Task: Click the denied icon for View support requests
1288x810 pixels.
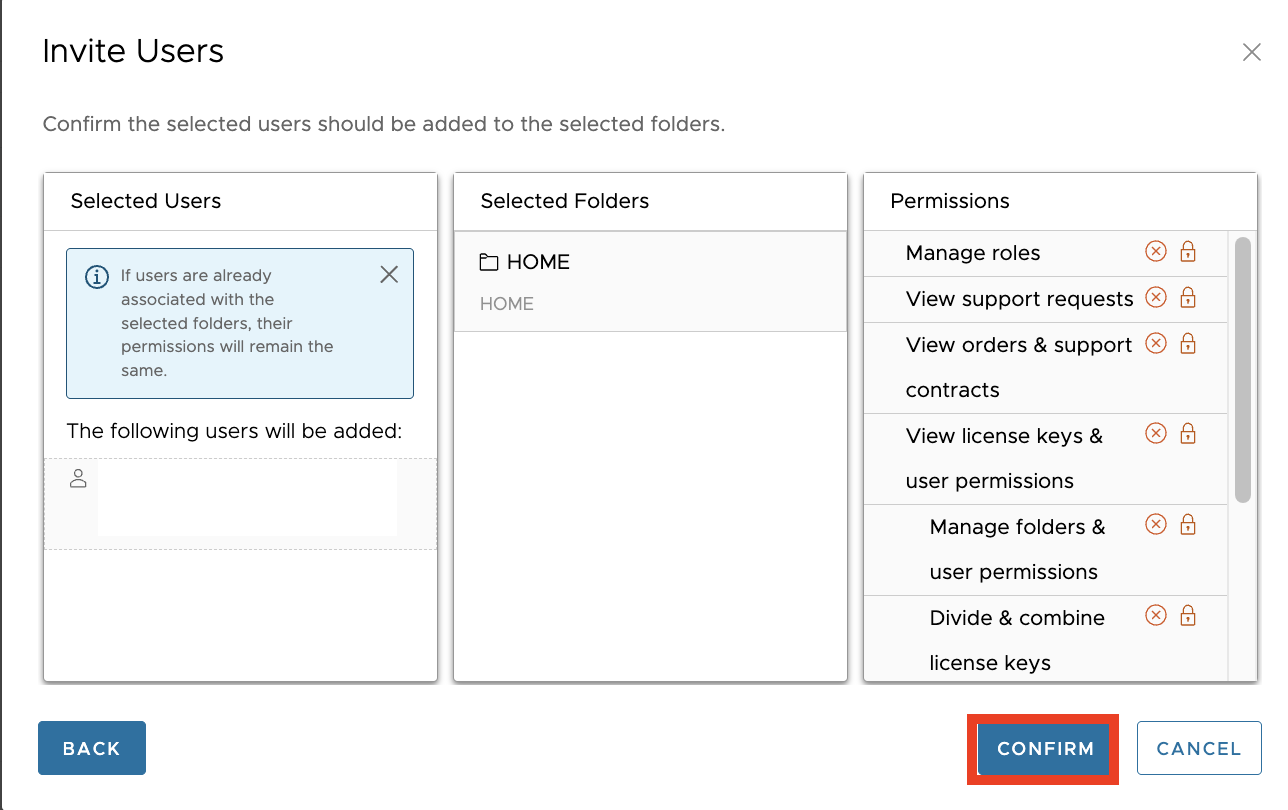Action: pyautogui.click(x=1155, y=298)
